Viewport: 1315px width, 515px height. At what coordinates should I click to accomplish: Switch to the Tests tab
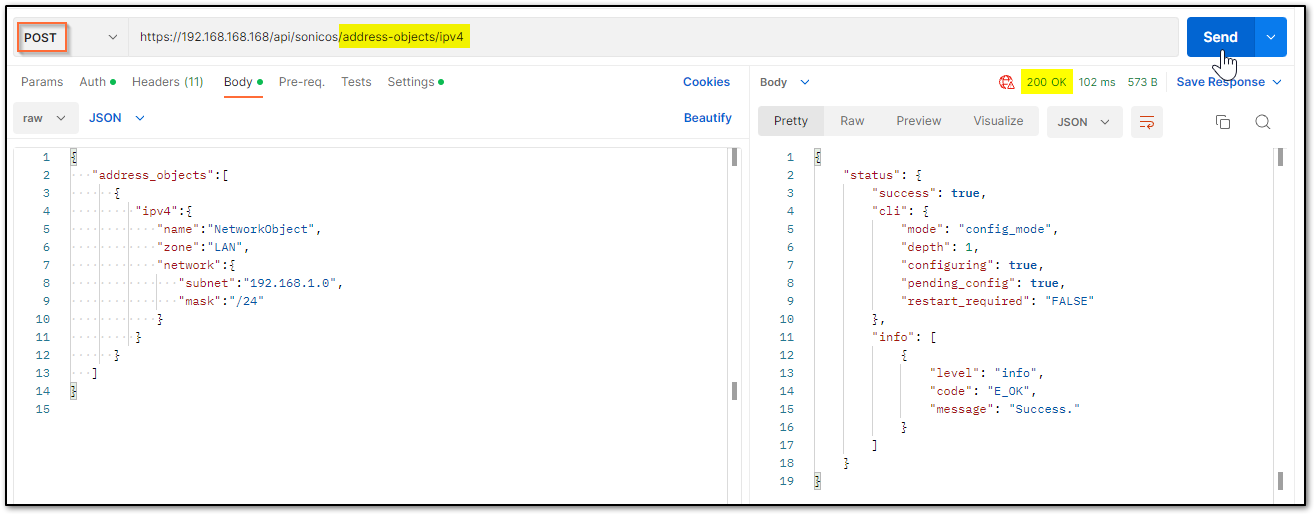click(356, 82)
